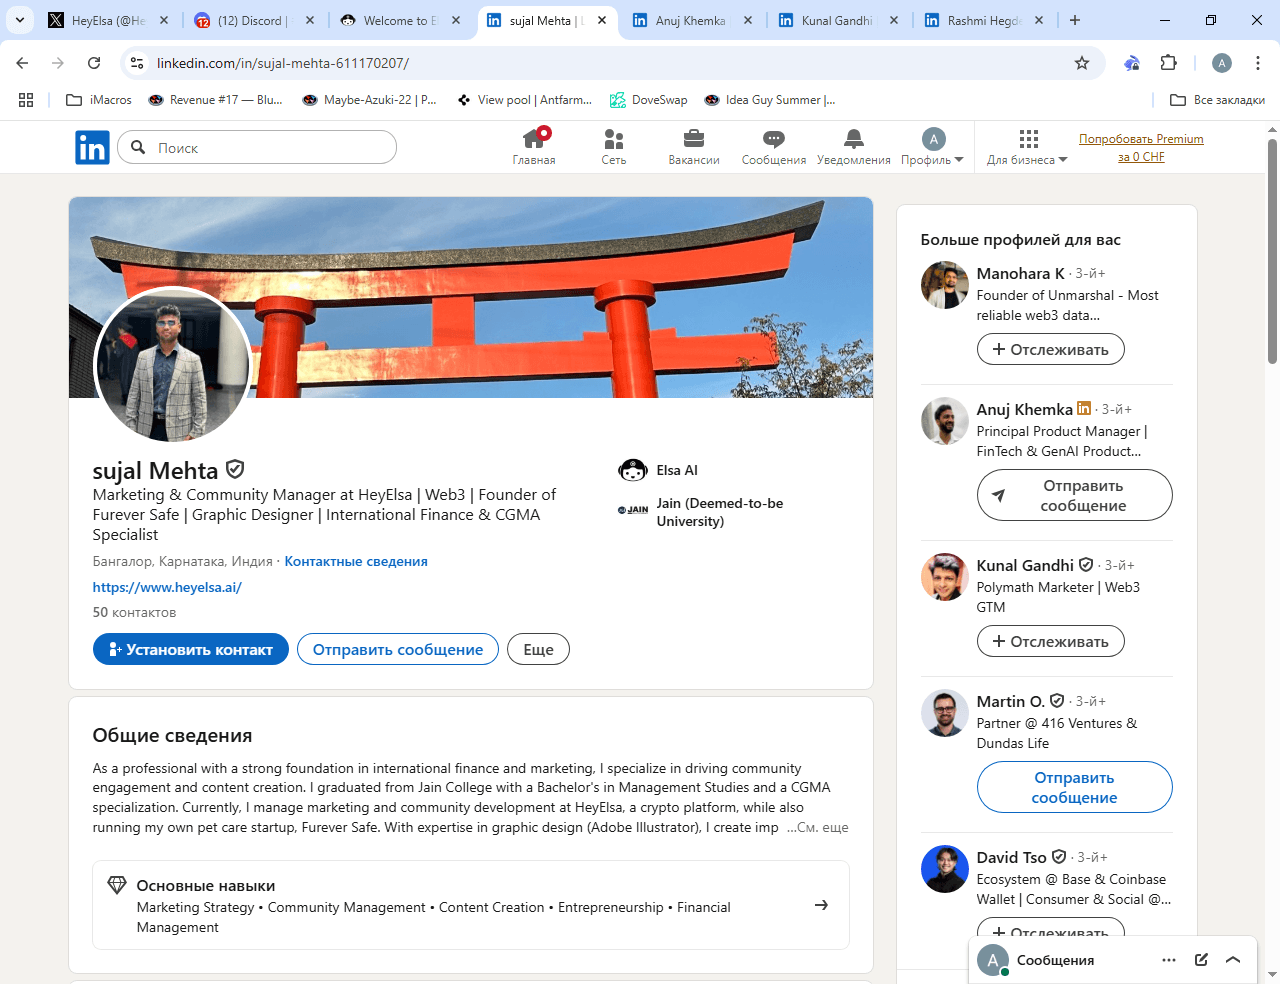Image resolution: width=1280 pixels, height=984 pixels.
Task: Click Установить контакт button
Action: point(191,649)
